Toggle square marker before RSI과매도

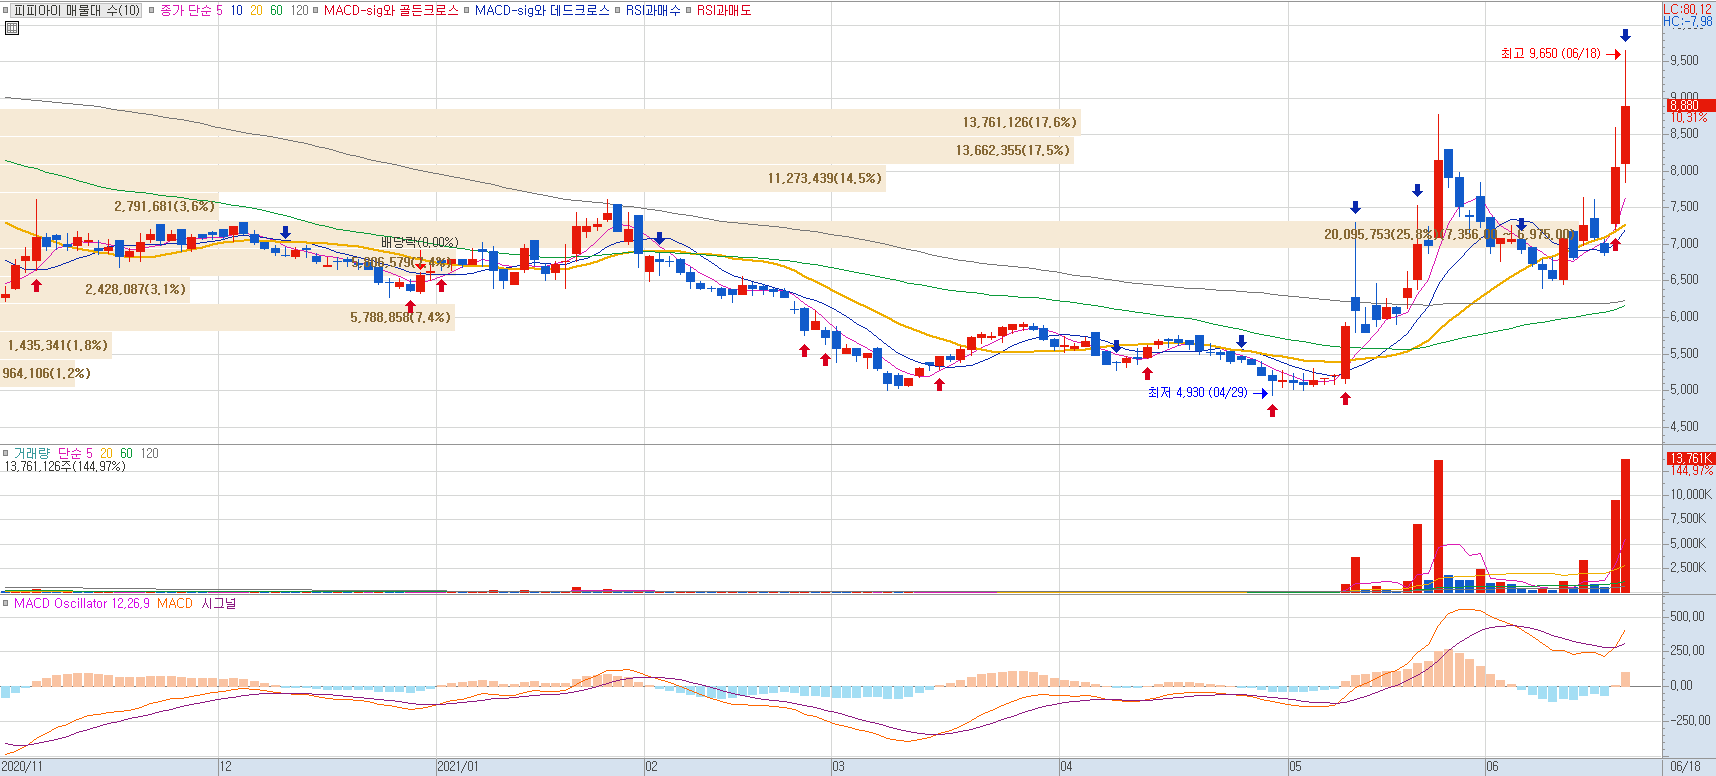coord(689,10)
